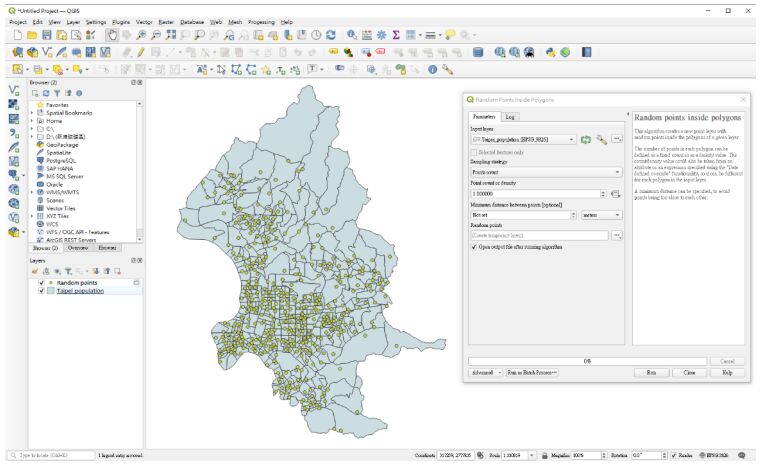
Task: Click the Run button
Action: [650, 372]
